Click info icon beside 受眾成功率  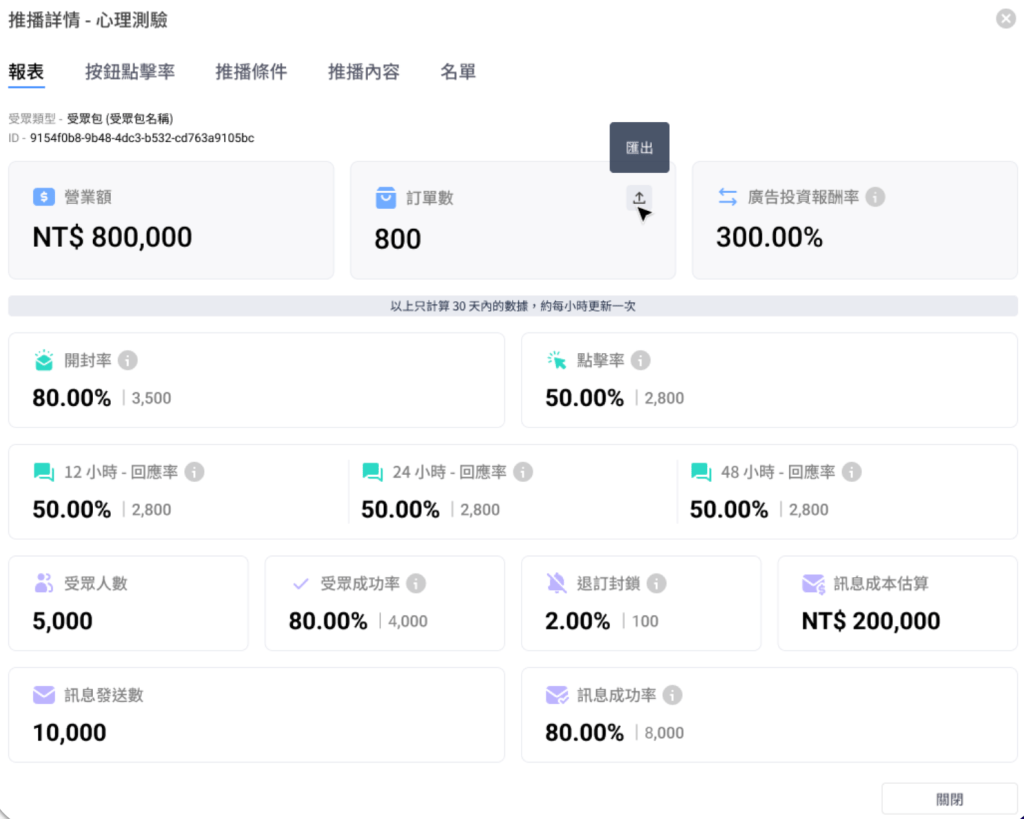click(416, 583)
